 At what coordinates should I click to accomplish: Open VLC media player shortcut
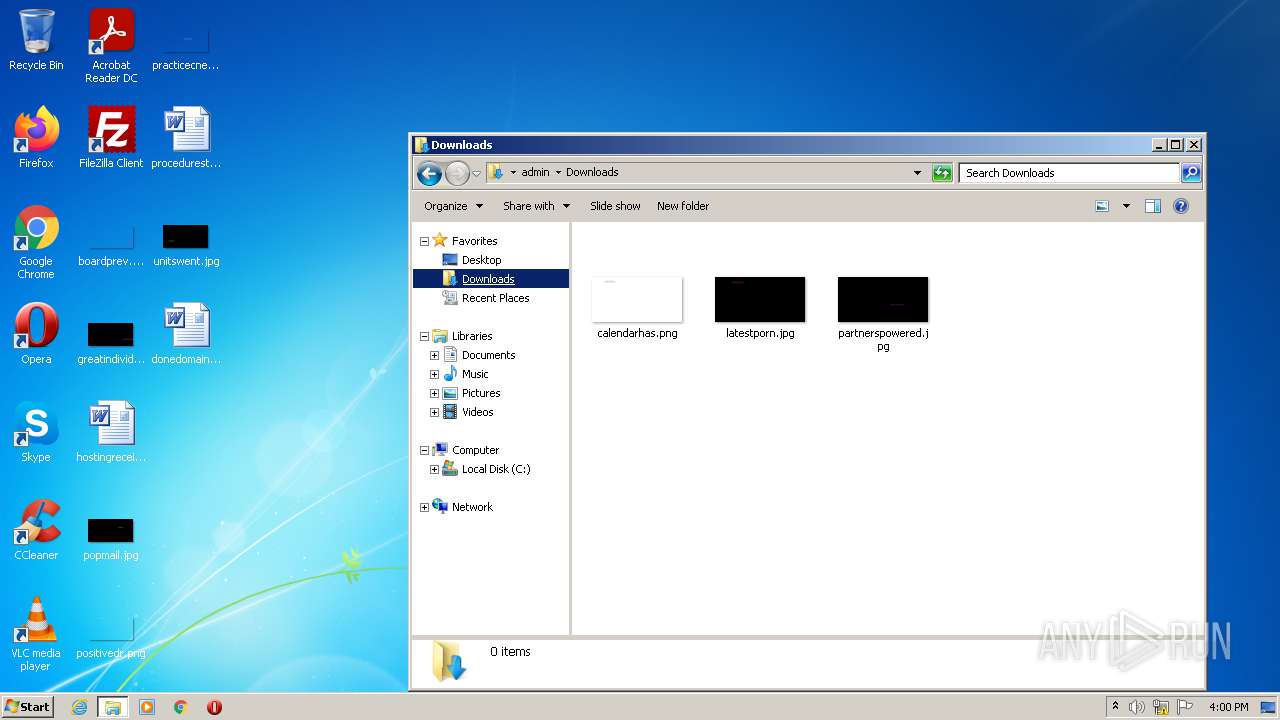tap(36, 634)
